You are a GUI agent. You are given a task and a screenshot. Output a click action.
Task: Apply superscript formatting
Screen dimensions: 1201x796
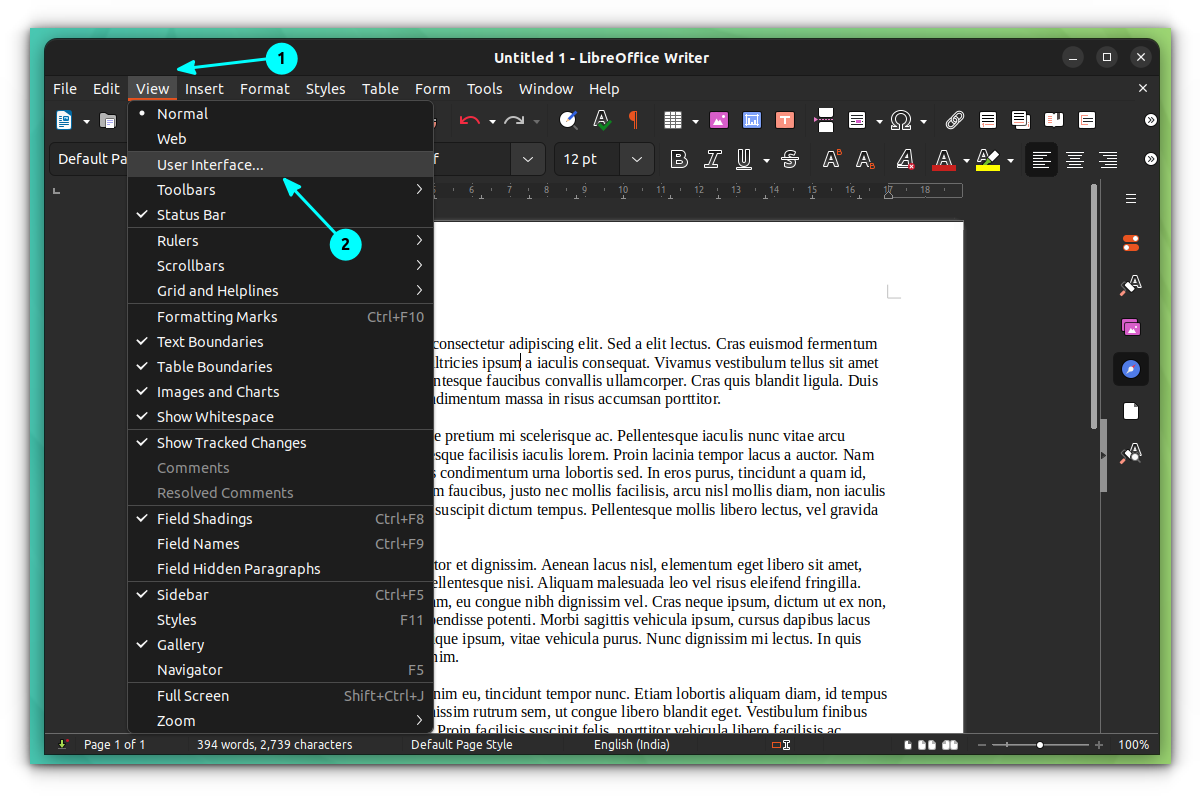click(x=832, y=159)
